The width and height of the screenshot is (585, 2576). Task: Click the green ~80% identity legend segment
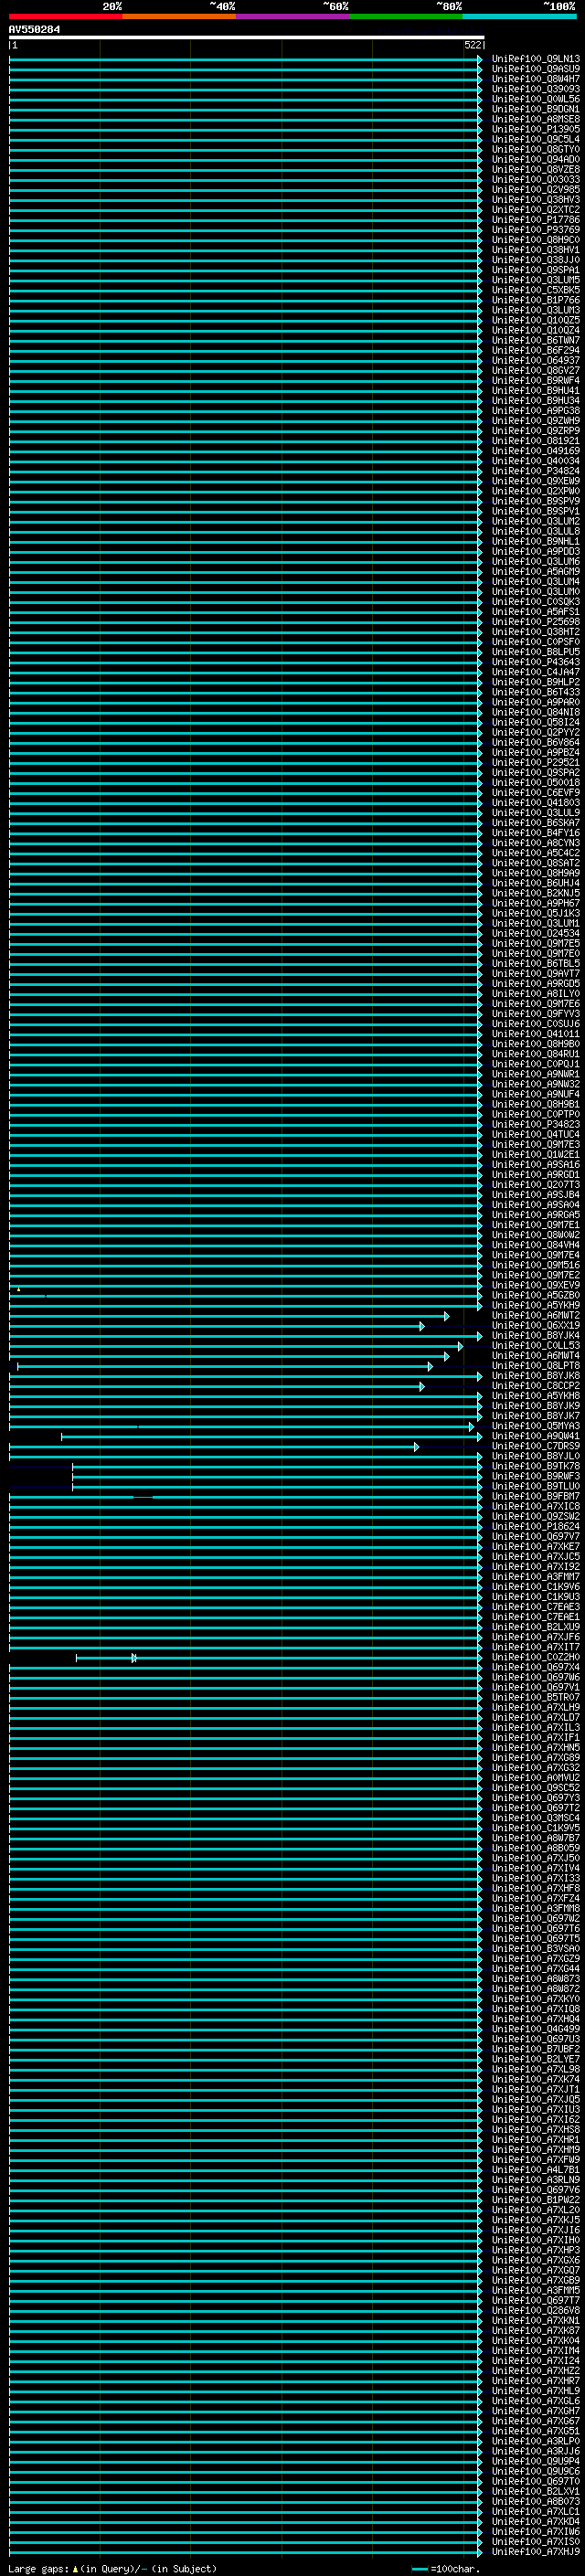click(x=406, y=16)
